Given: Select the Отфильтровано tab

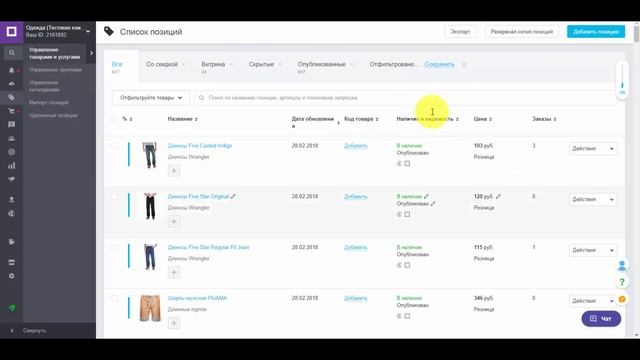Looking at the screenshot, I should click(393, 64).
